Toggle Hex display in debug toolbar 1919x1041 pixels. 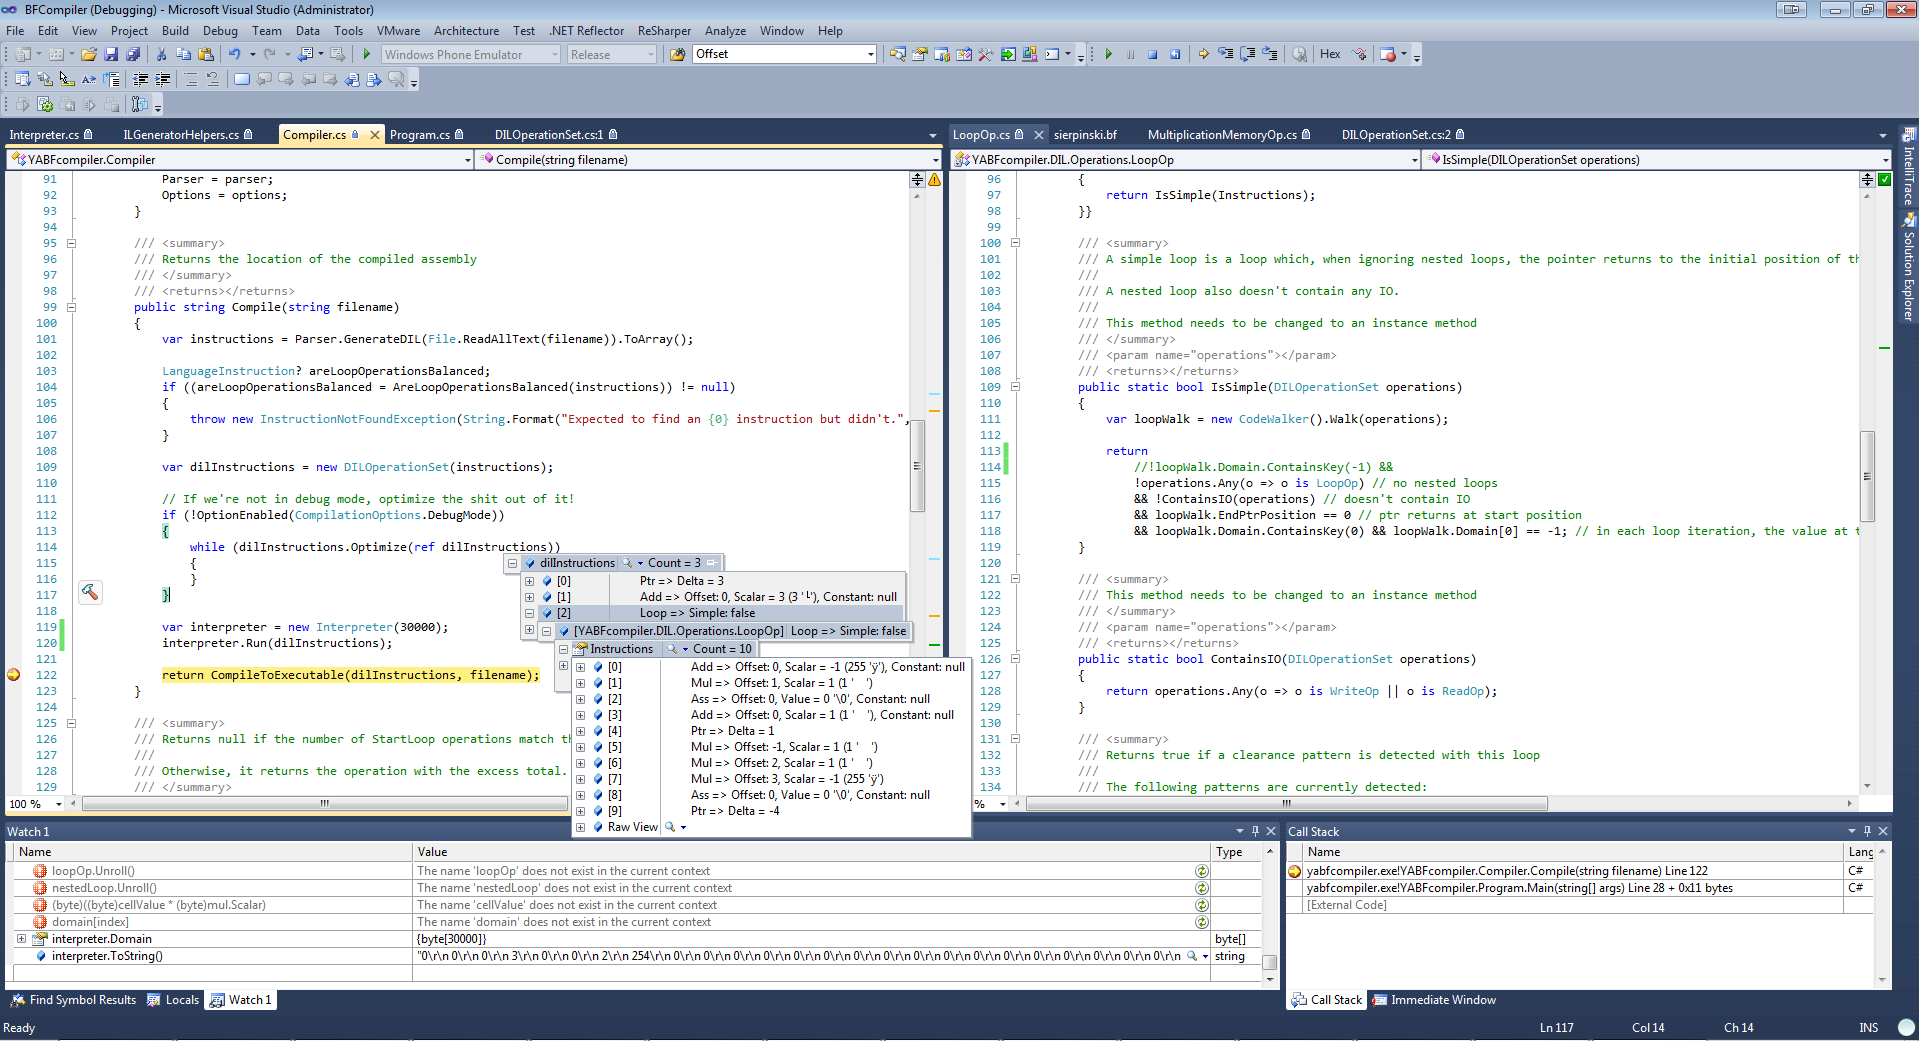1330,54
